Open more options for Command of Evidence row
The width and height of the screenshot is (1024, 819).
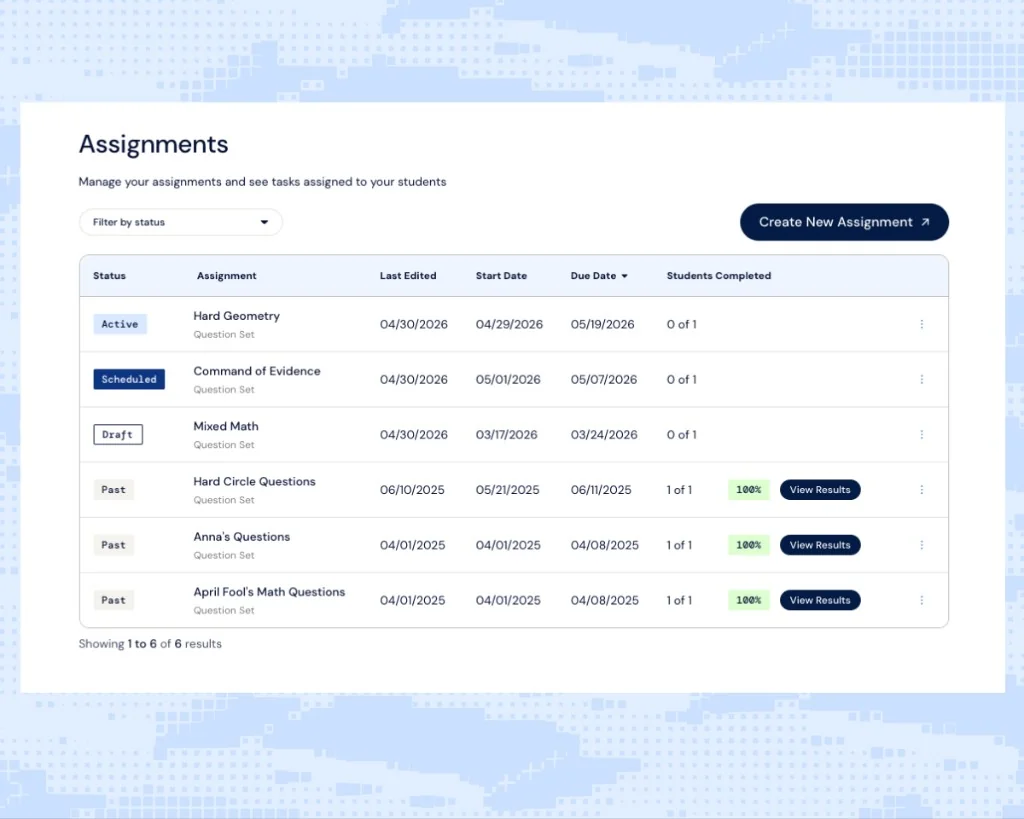(921, 379)
